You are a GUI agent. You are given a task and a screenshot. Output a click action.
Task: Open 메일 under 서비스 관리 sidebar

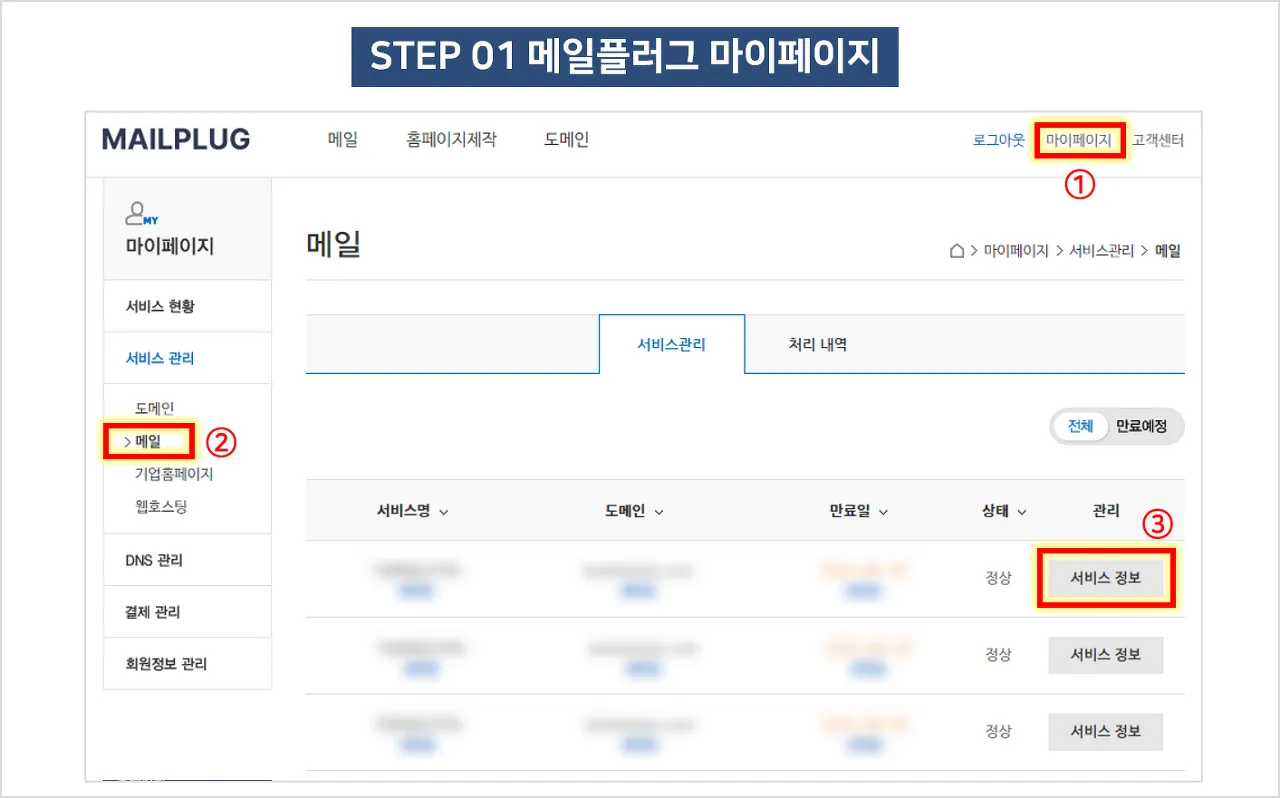click(148, 441)
